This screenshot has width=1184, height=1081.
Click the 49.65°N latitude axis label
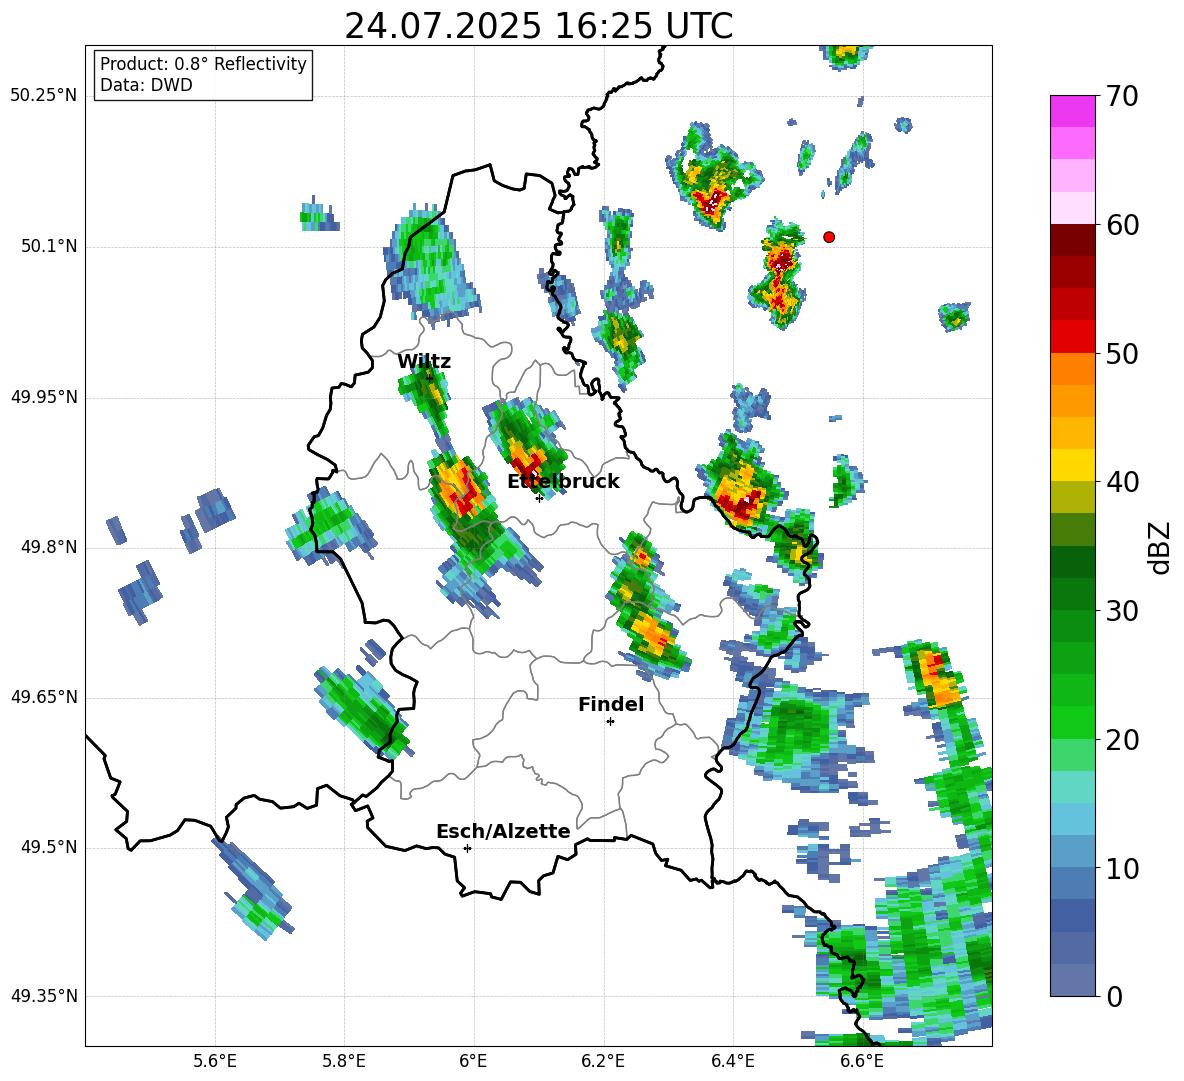(44, 697)
